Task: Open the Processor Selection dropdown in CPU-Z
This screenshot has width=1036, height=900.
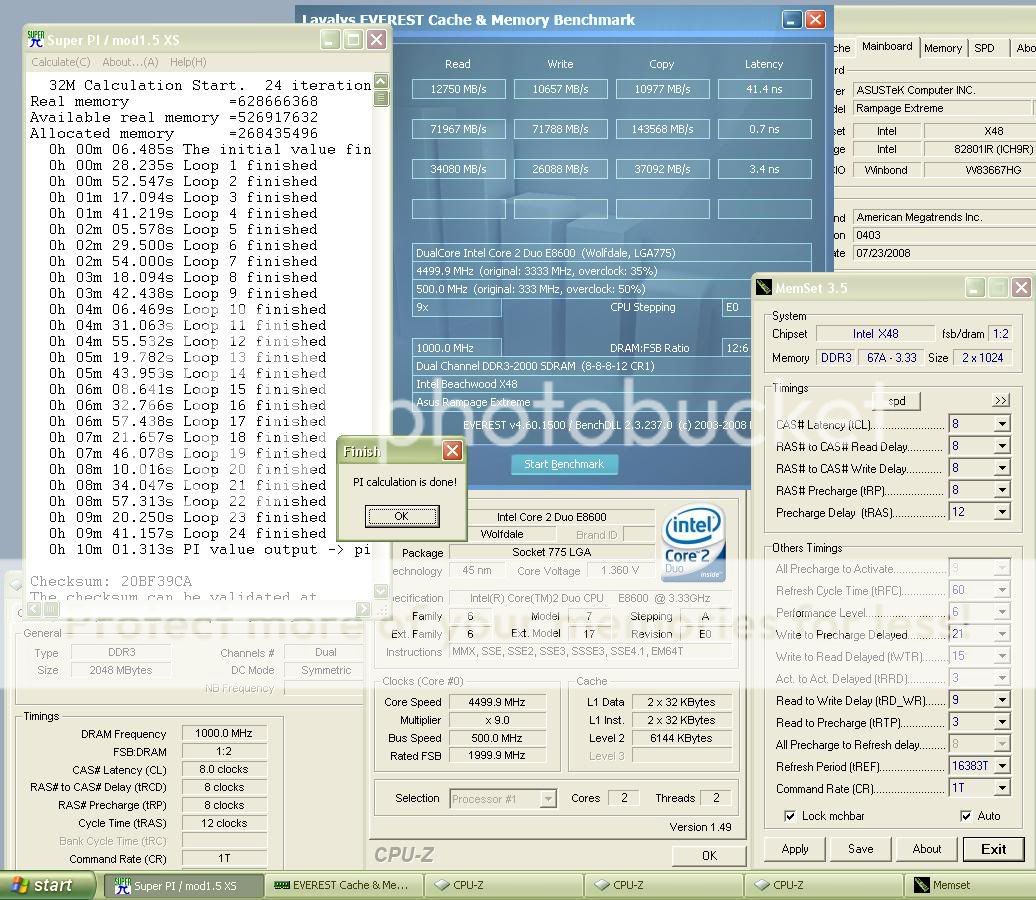Action: click(548, 799)
